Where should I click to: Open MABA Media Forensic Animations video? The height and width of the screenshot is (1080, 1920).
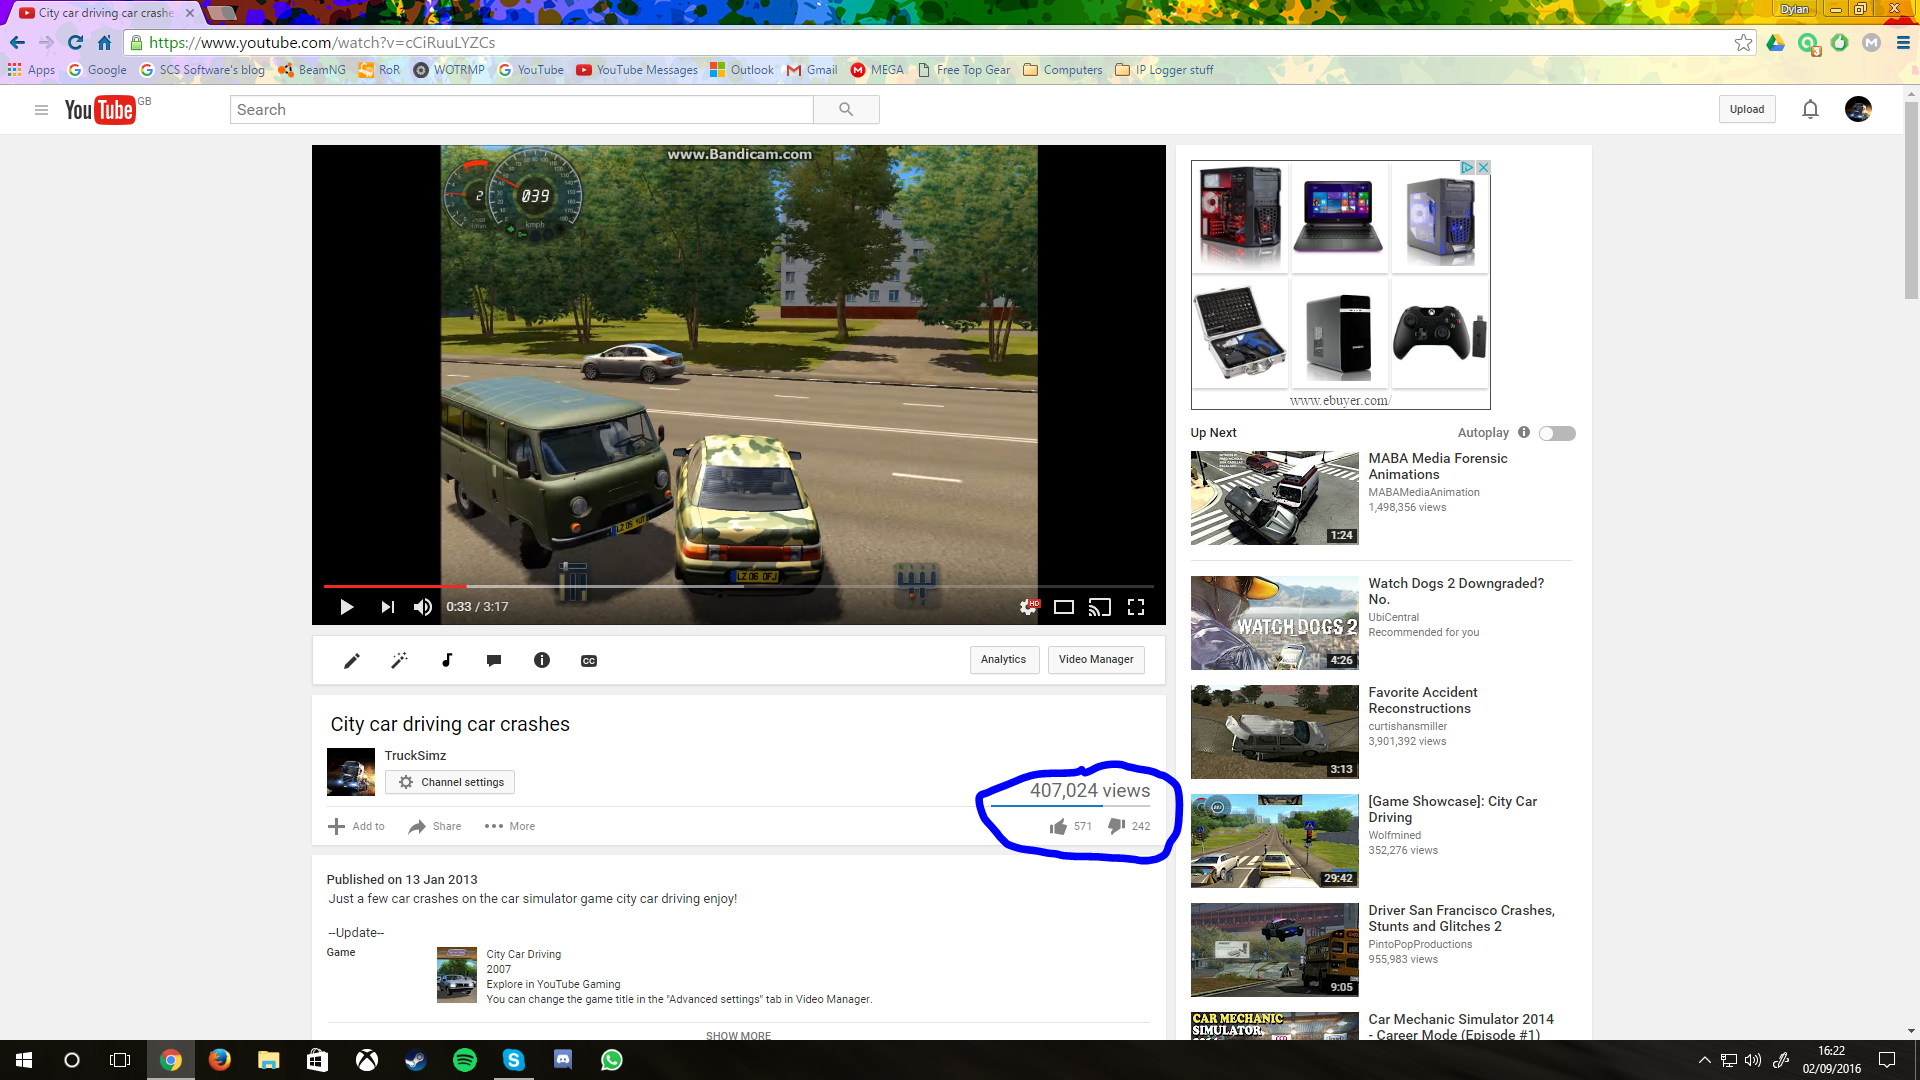1437,466
